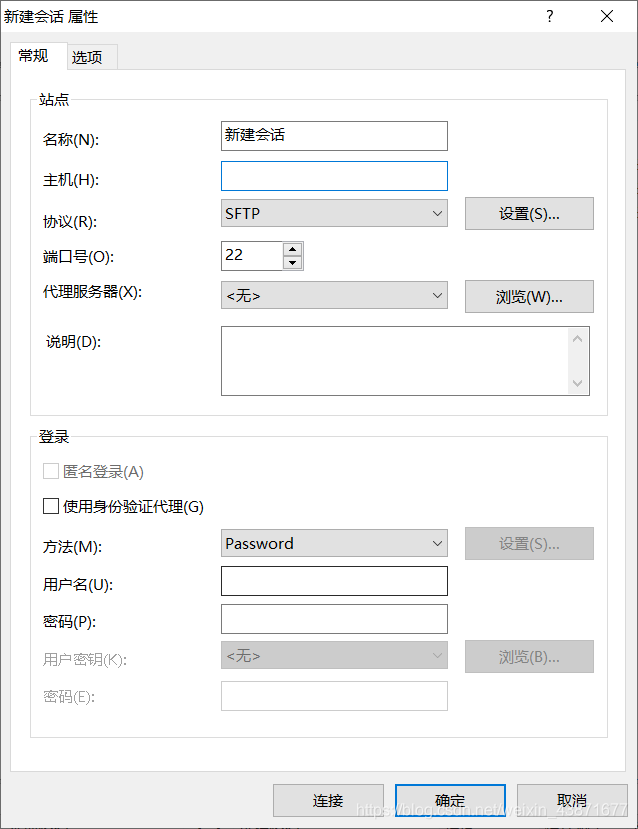Open the 代理服务器 proxy server dropdown

(x=334, y=296)
